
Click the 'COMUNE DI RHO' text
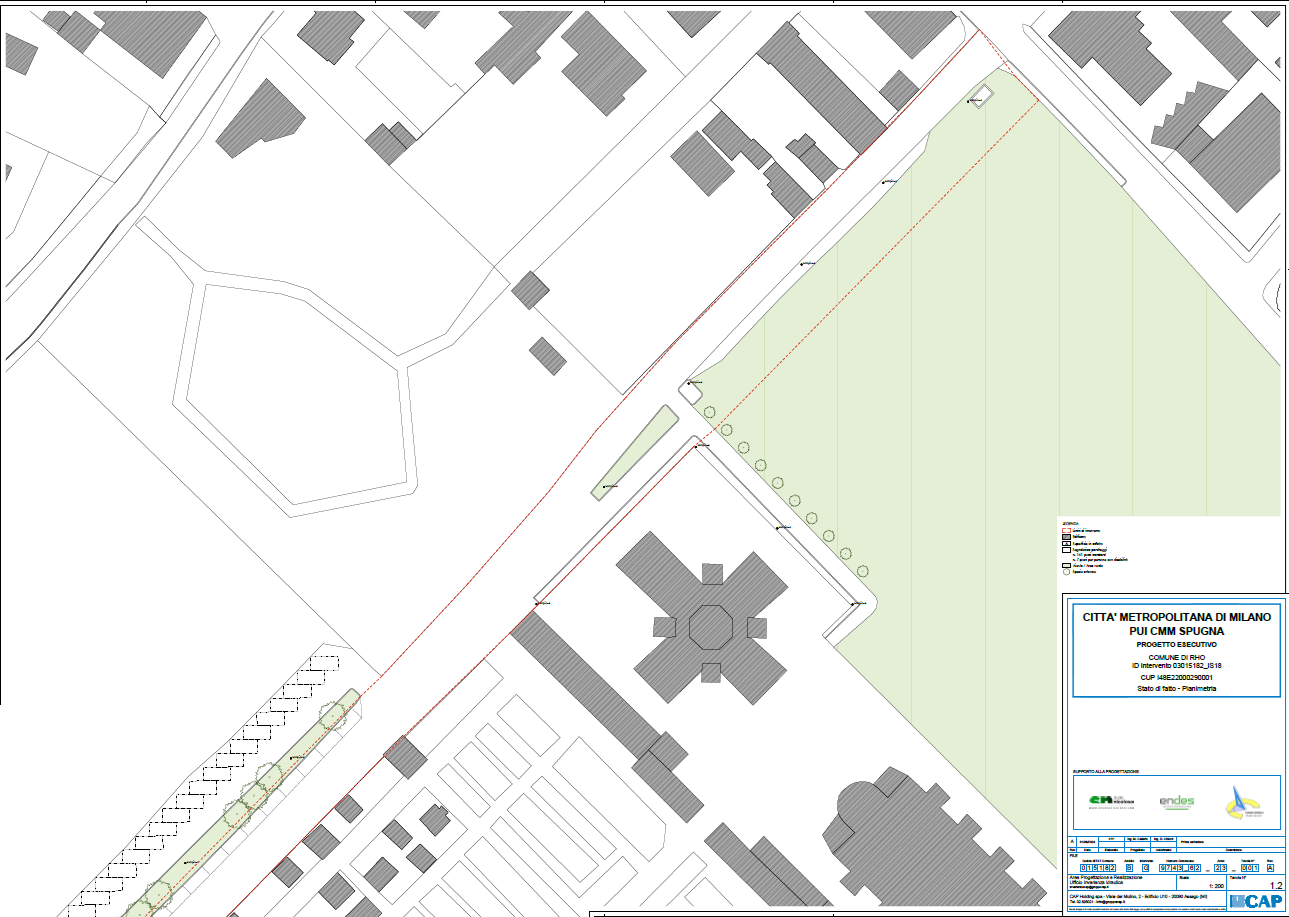point(1175,657)
